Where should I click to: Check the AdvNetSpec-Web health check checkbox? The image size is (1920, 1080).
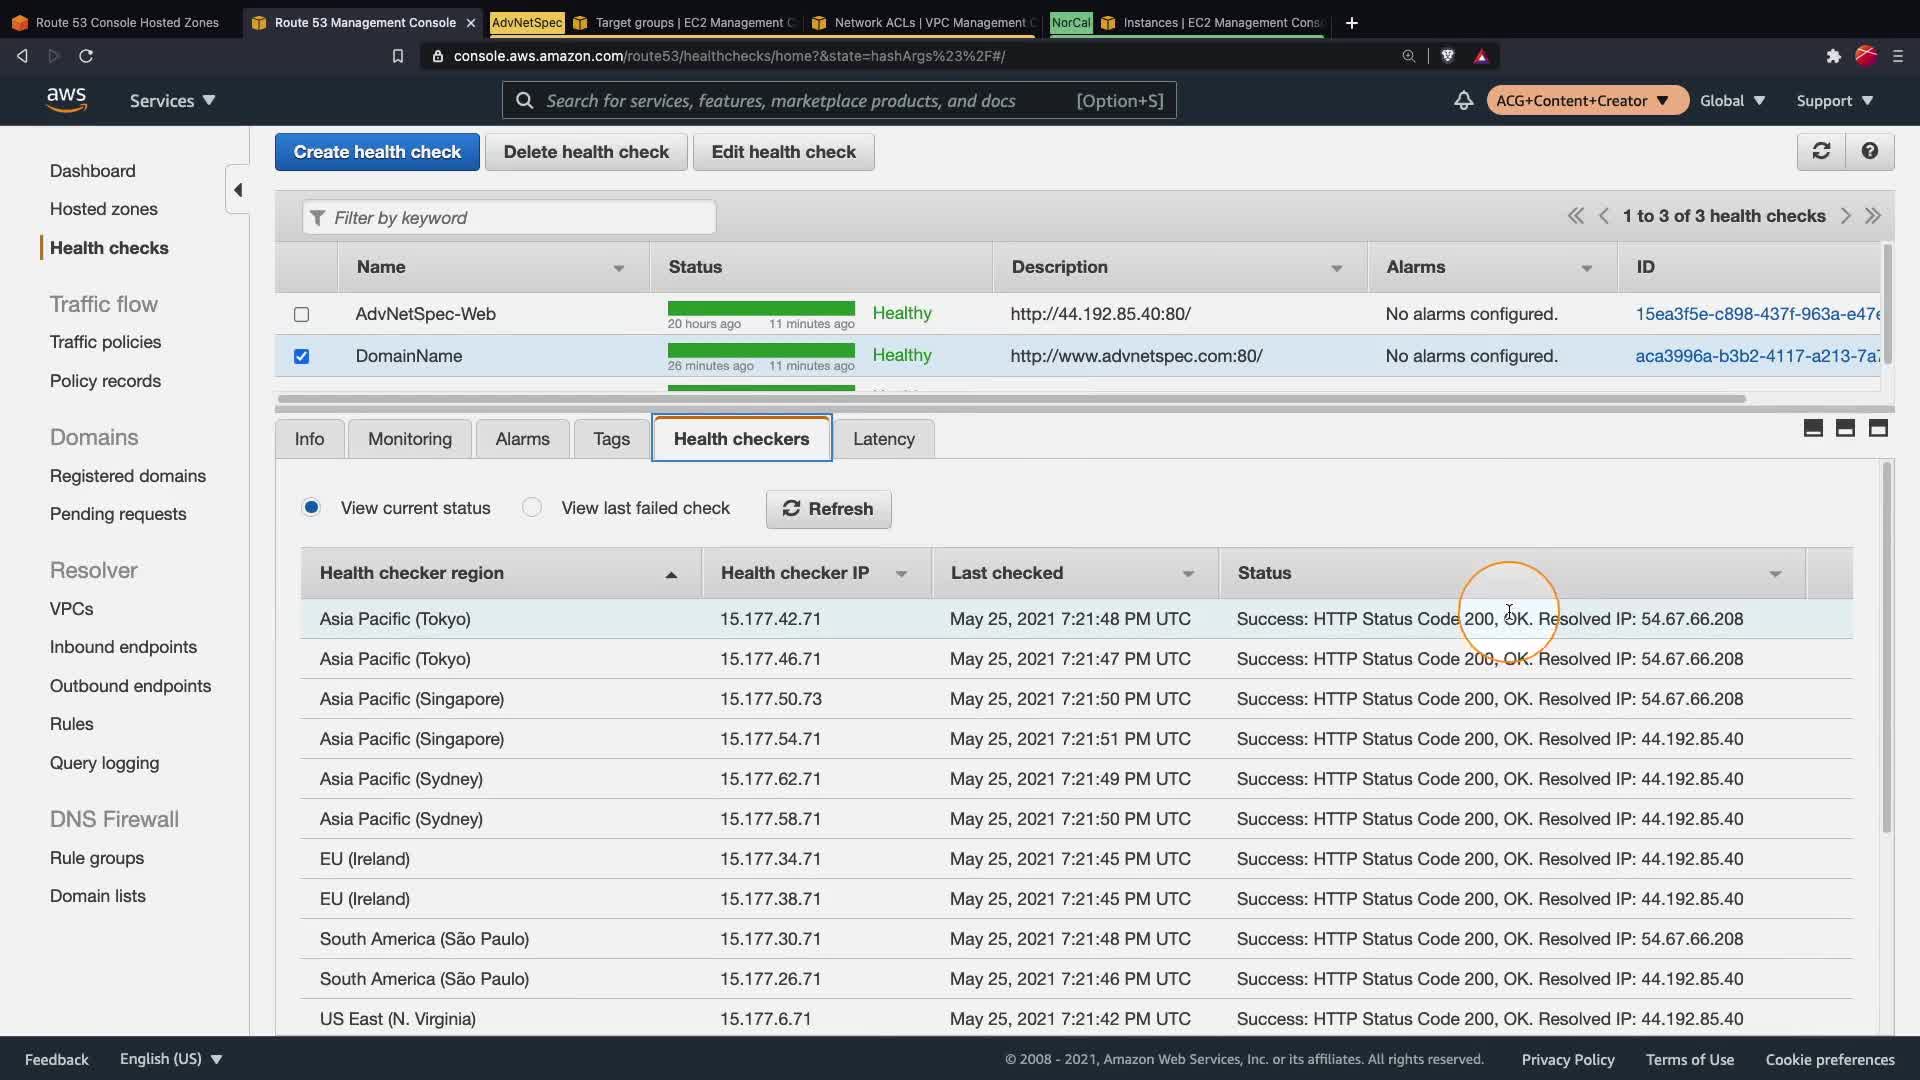[301, 314]
